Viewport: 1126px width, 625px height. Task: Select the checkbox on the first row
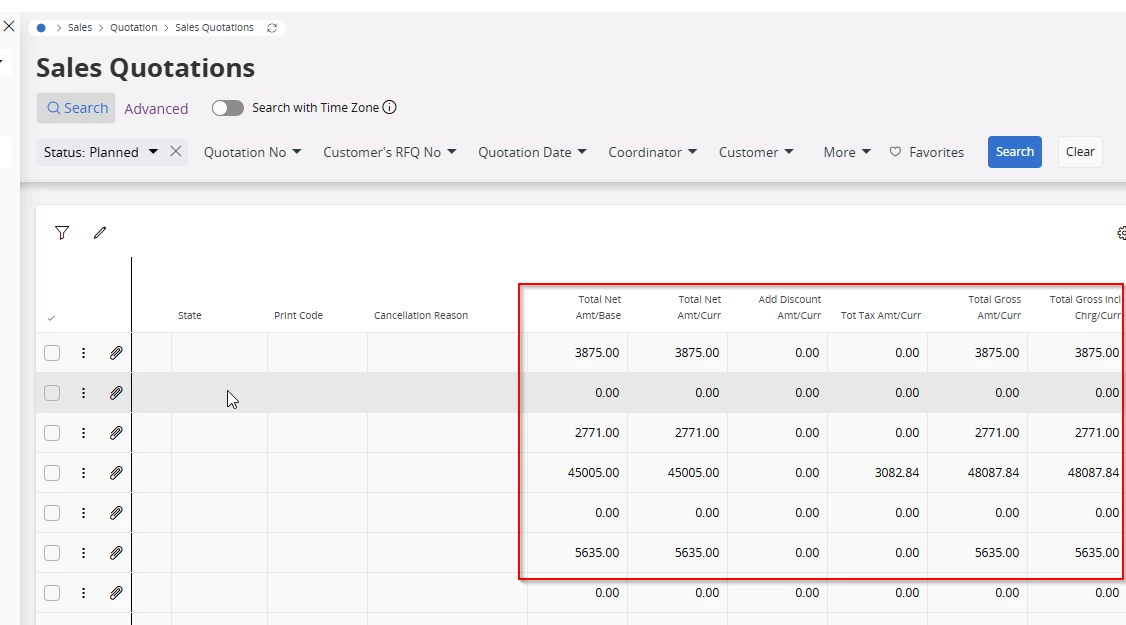pos(52,353)
